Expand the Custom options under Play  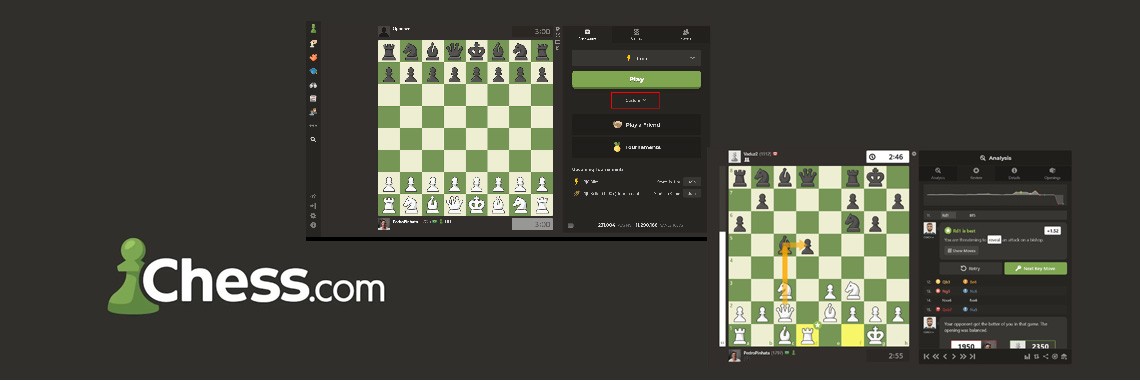[x=635, y=100]
